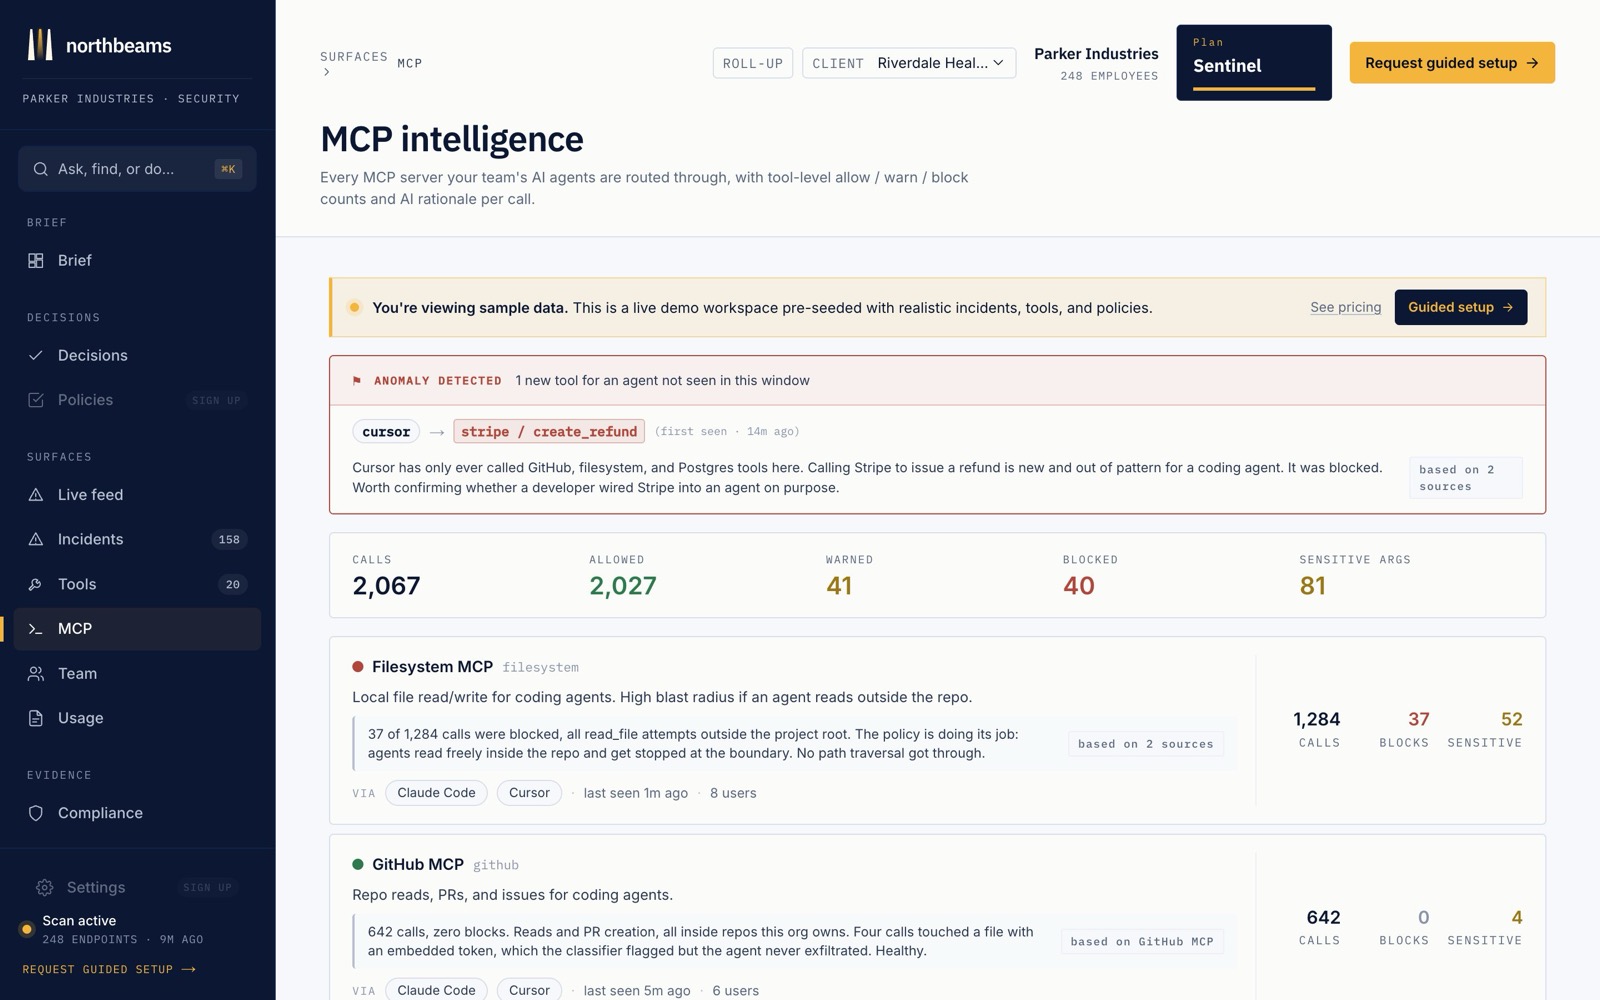The width and height of the screenshot is (1600, 1000).
Task: Click the cursor agent pill
Action: [386, 432]
